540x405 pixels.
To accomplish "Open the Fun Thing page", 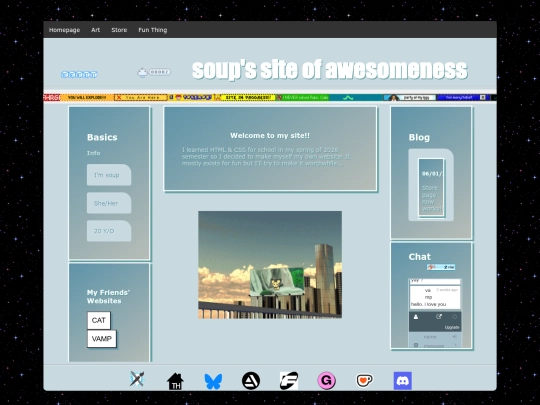I will click(x=153, y=30).
